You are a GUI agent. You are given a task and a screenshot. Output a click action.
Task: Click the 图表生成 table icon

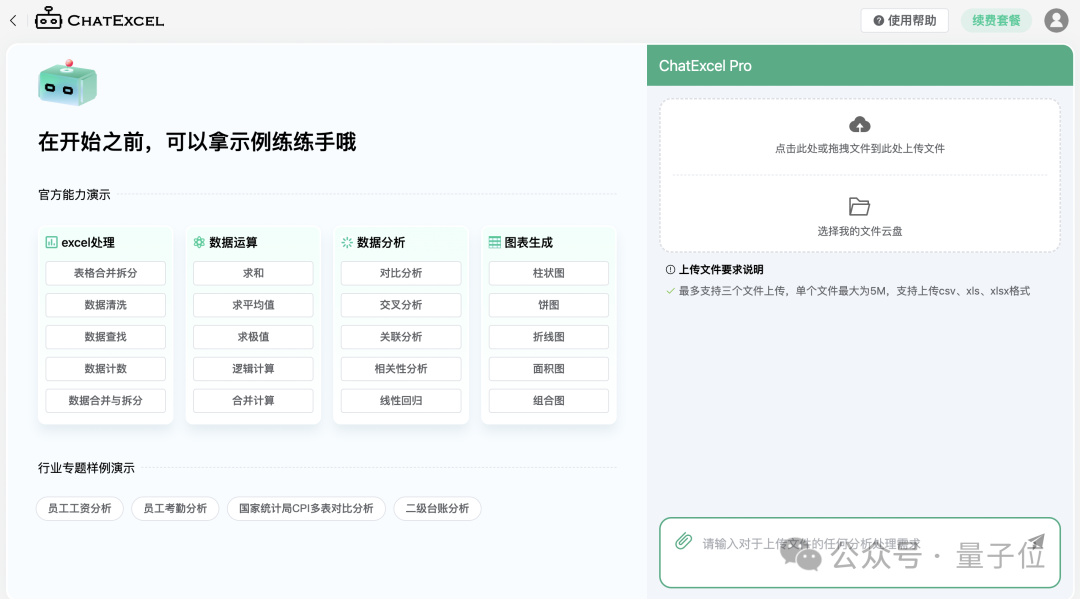[495, 242]
